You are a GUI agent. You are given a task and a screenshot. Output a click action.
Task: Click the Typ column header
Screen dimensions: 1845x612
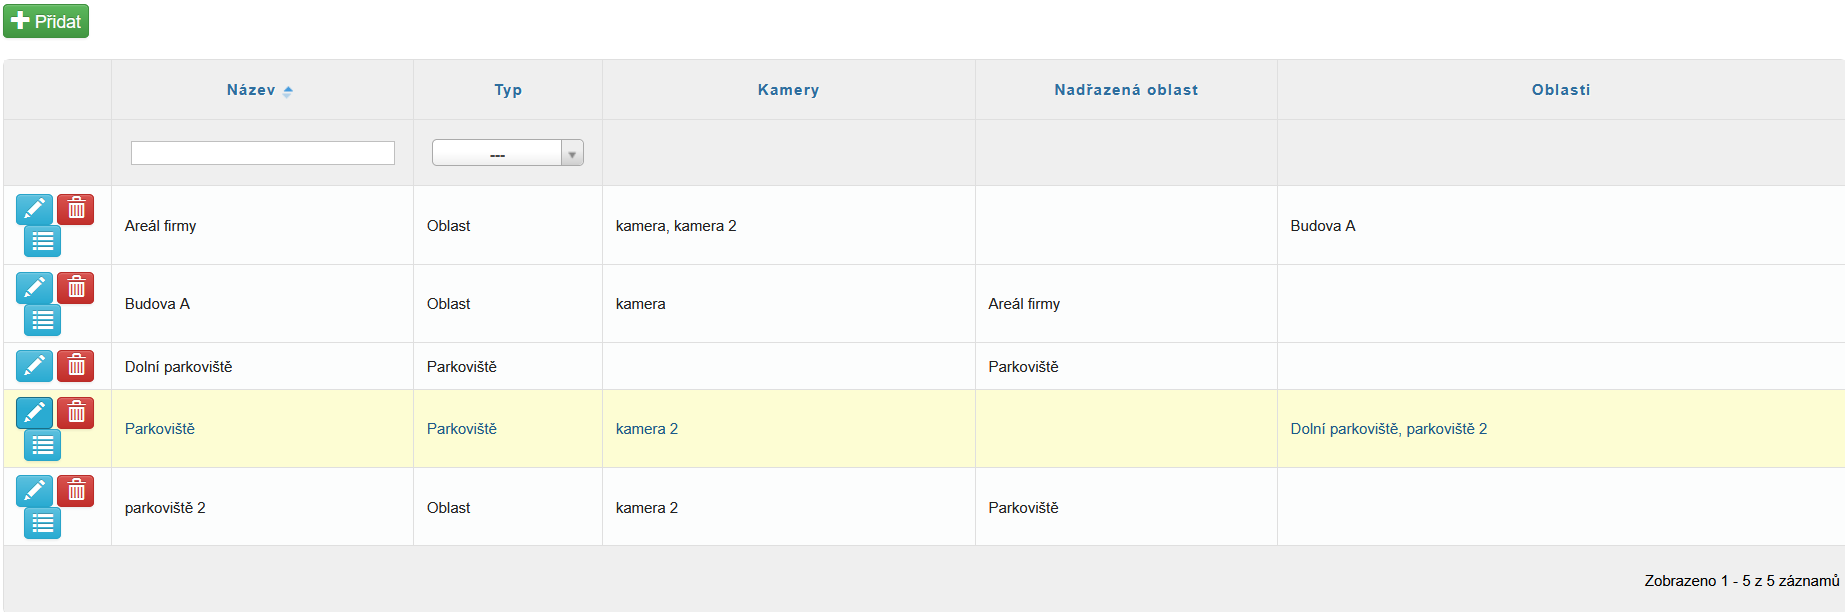pyautogui.click(x=507, y=90)
